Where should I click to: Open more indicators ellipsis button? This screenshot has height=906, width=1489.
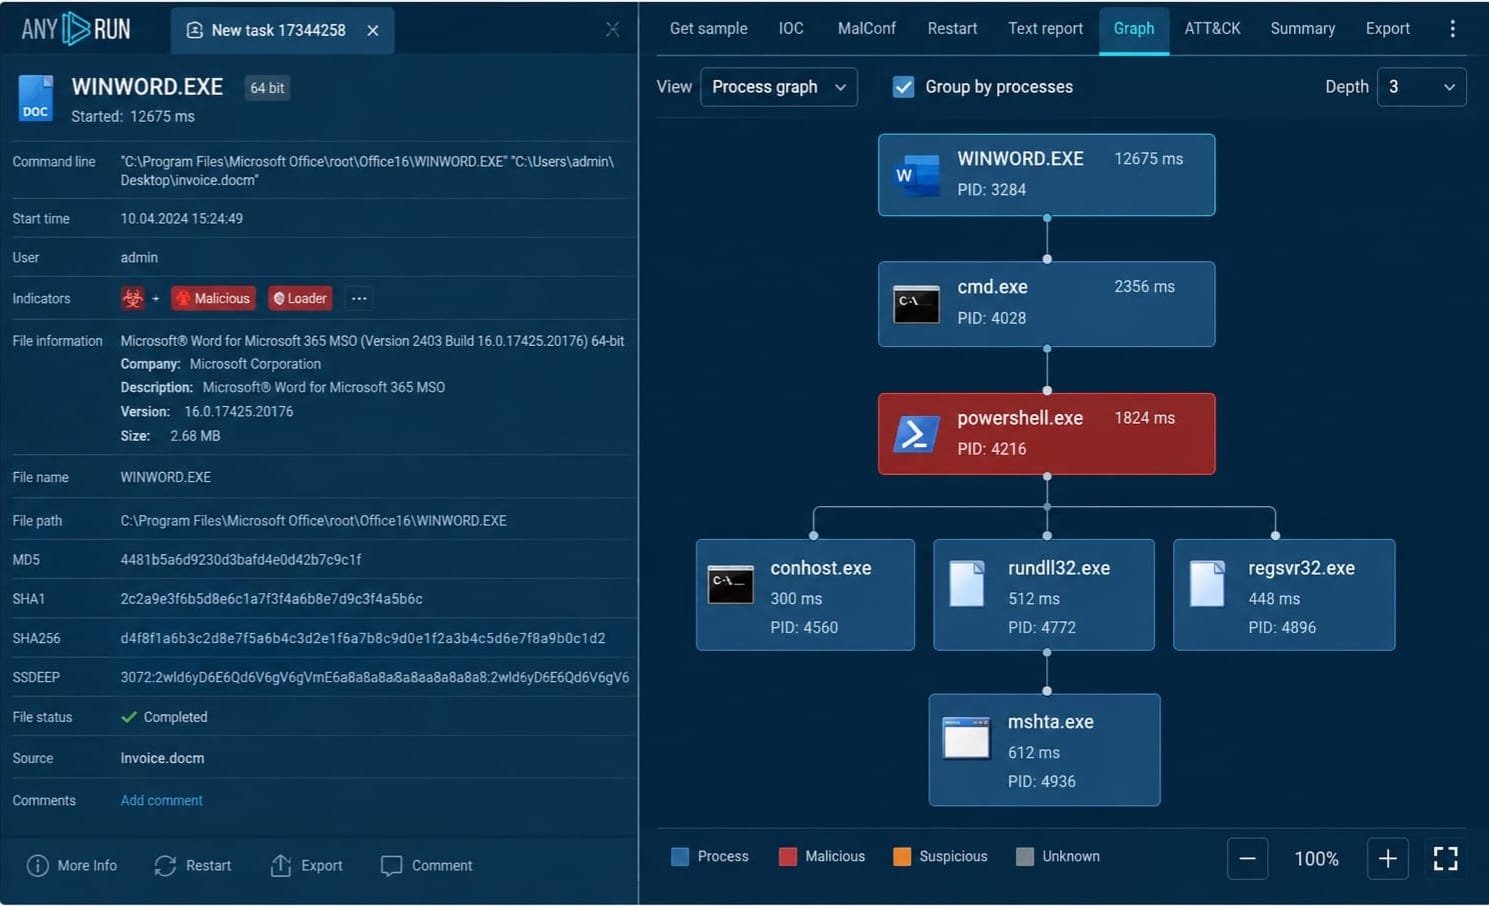click(359, 298)
